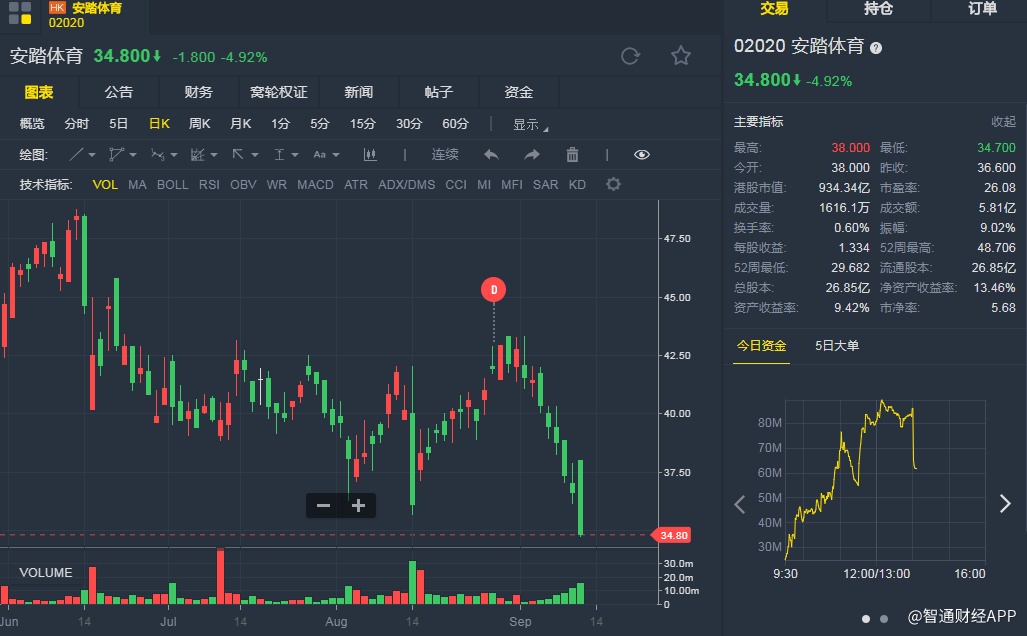
Task: Open the 帖子 posts tab
Action: 439,92
